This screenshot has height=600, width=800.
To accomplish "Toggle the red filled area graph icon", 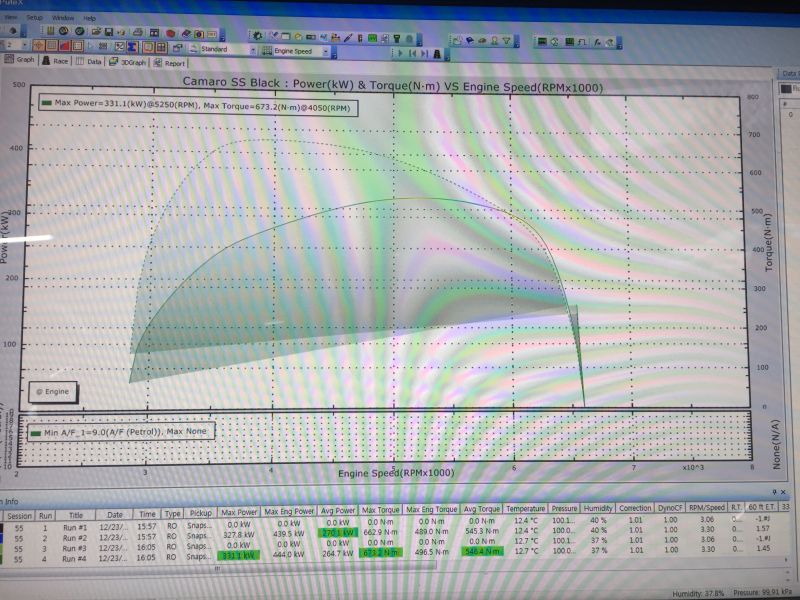I will [x=64, y=46].
